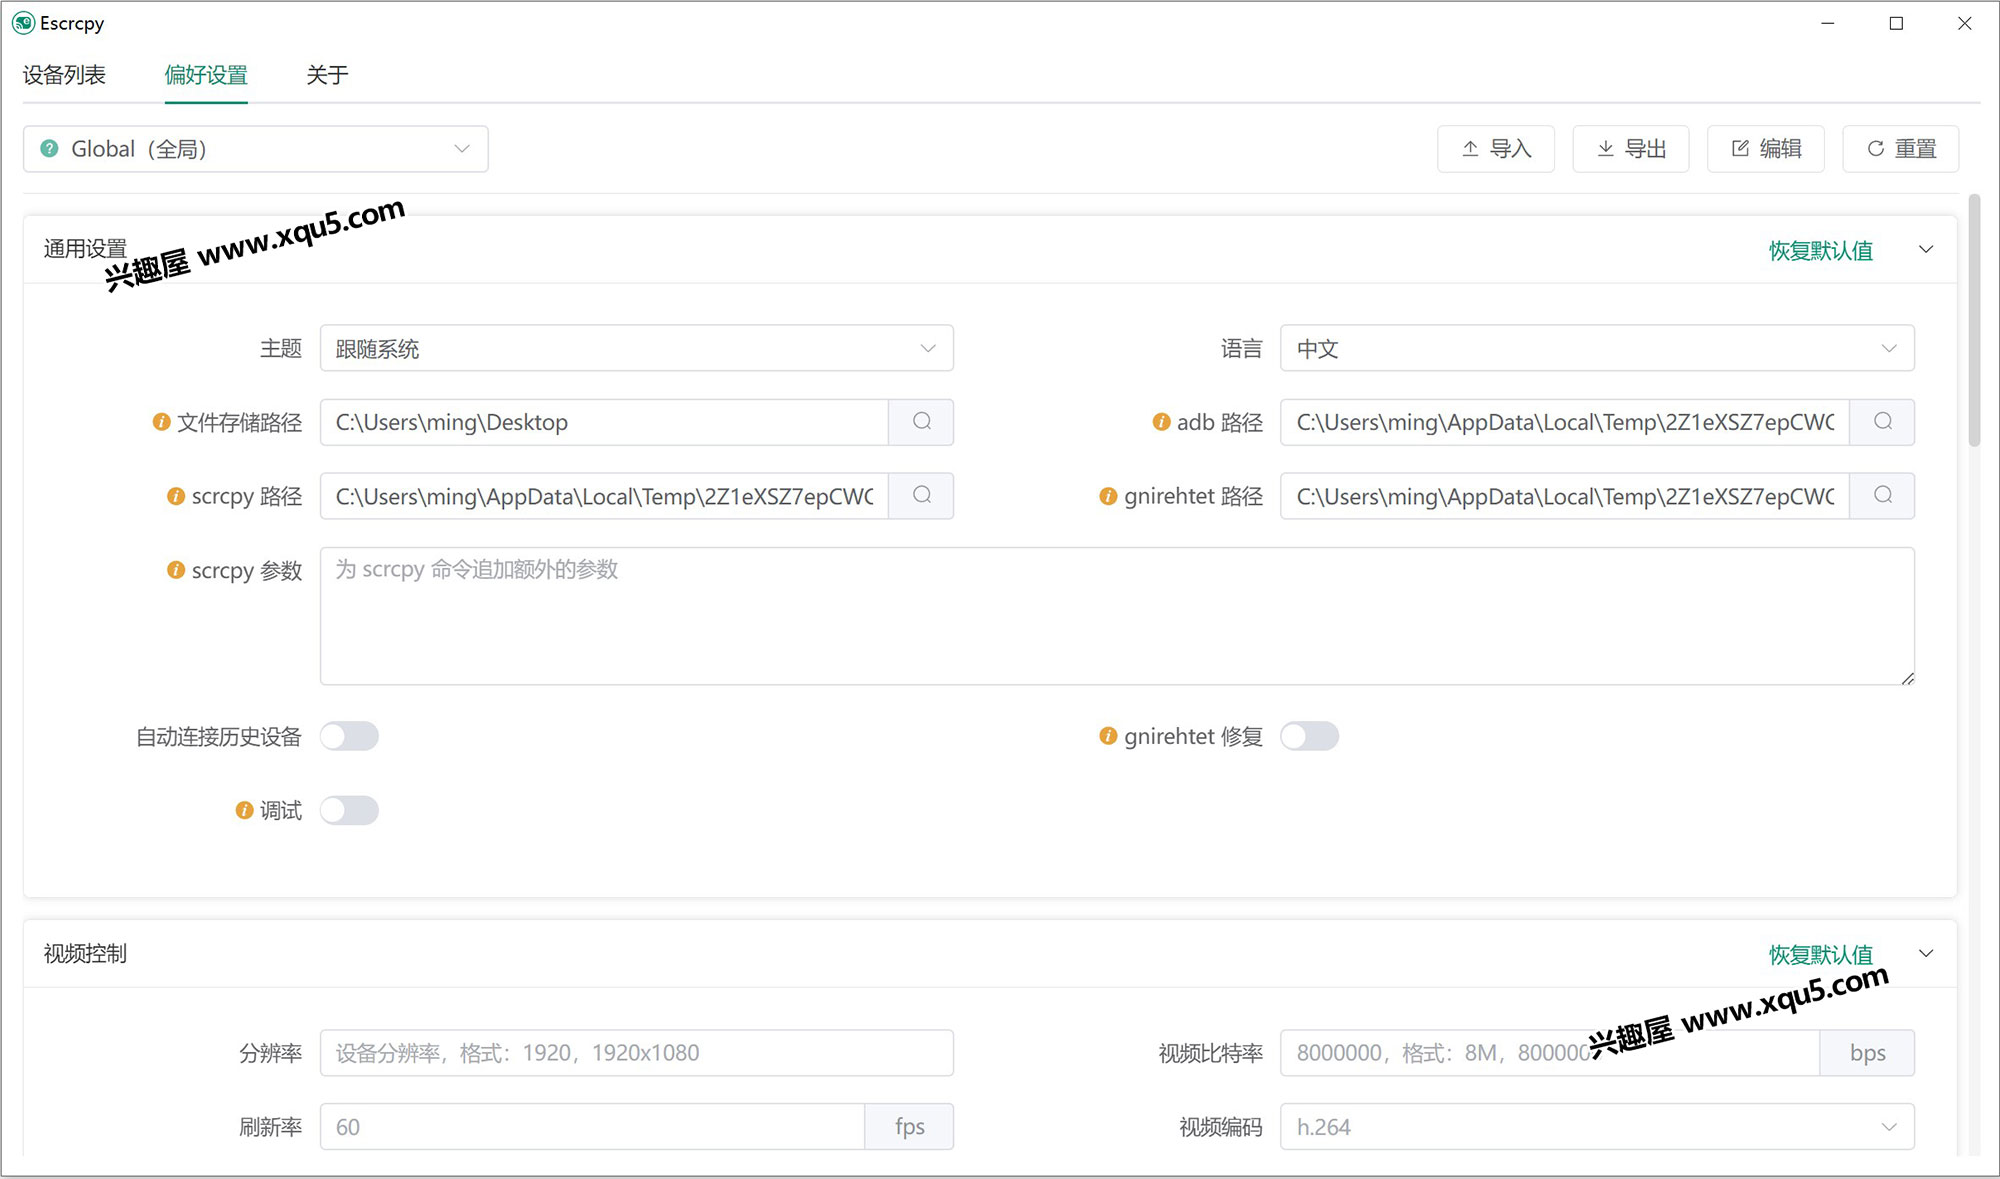Open the 主题 theme dropdown

(636, 348)
